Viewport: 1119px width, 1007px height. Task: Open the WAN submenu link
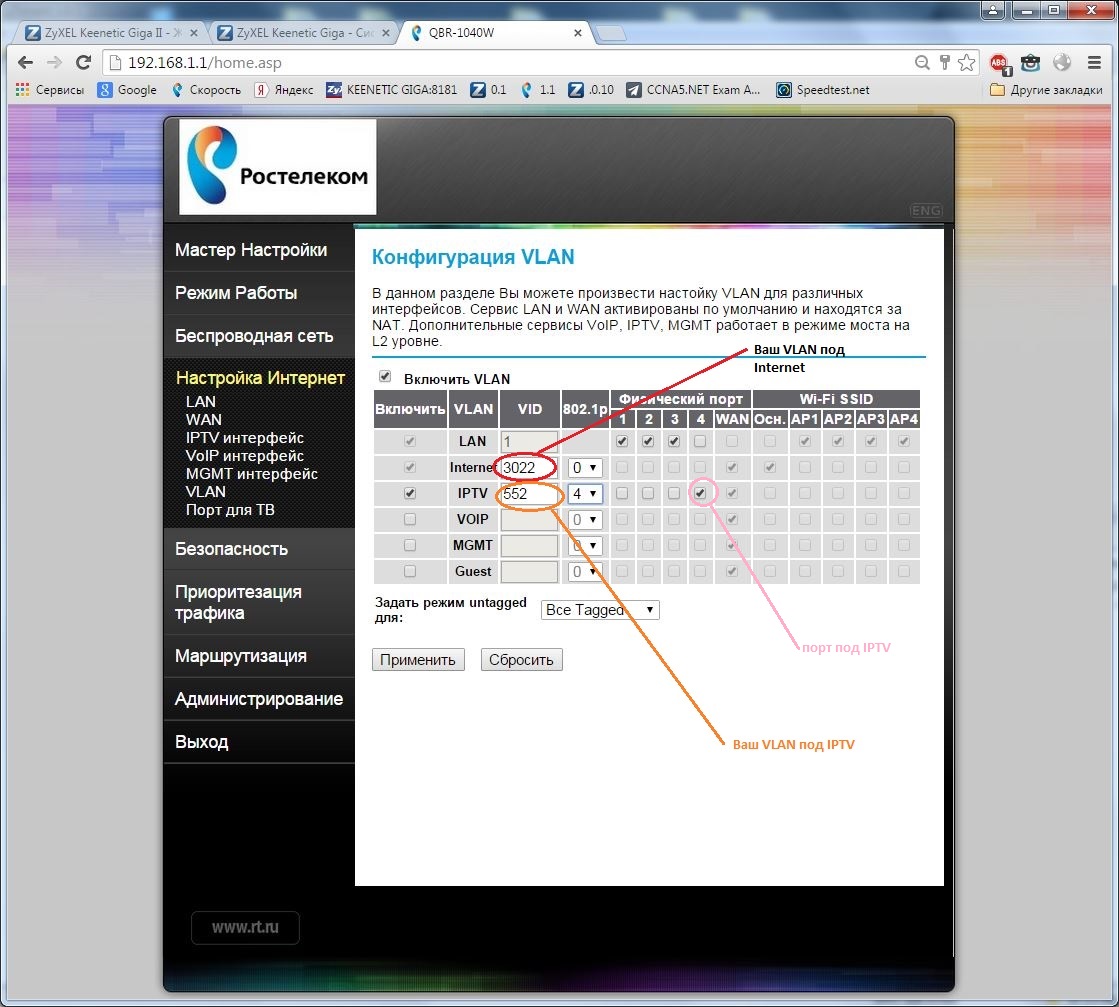coord(203,420)
